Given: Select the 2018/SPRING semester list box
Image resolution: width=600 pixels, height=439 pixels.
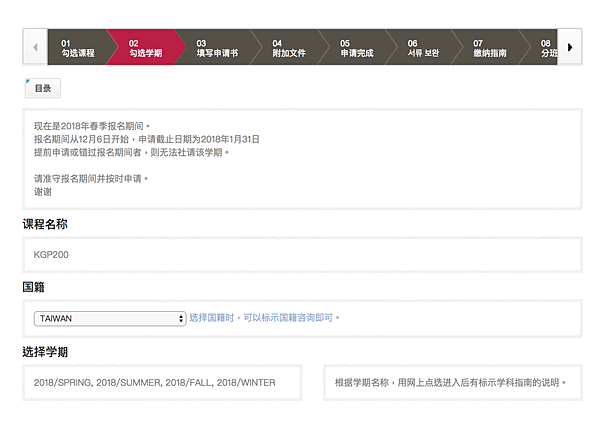Looking at the screenshot, I should tap(162, 383).
